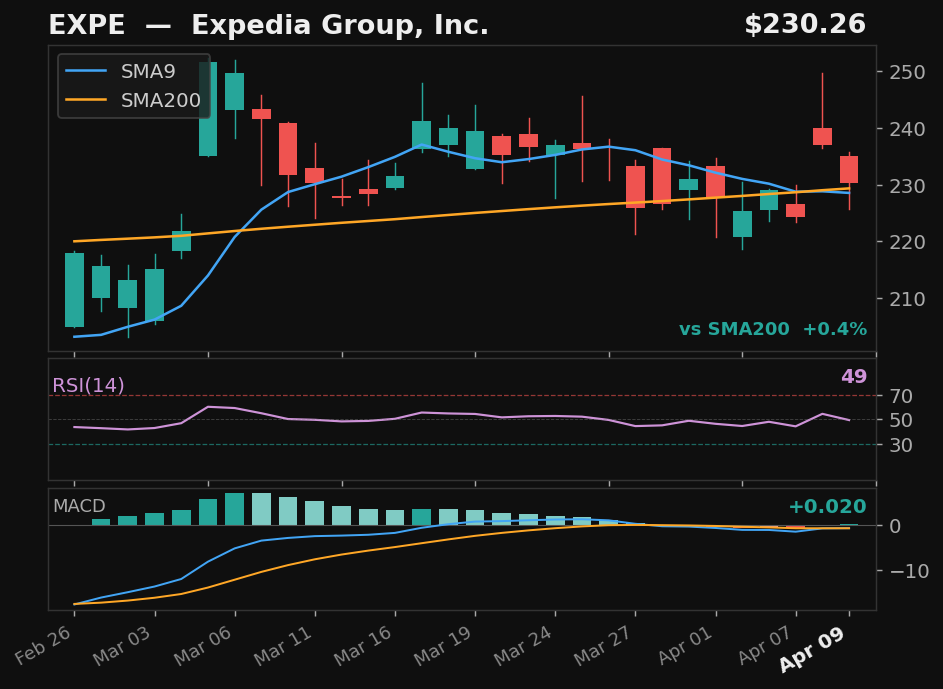Hide the RSI(14) indicator label

[89, 383]
